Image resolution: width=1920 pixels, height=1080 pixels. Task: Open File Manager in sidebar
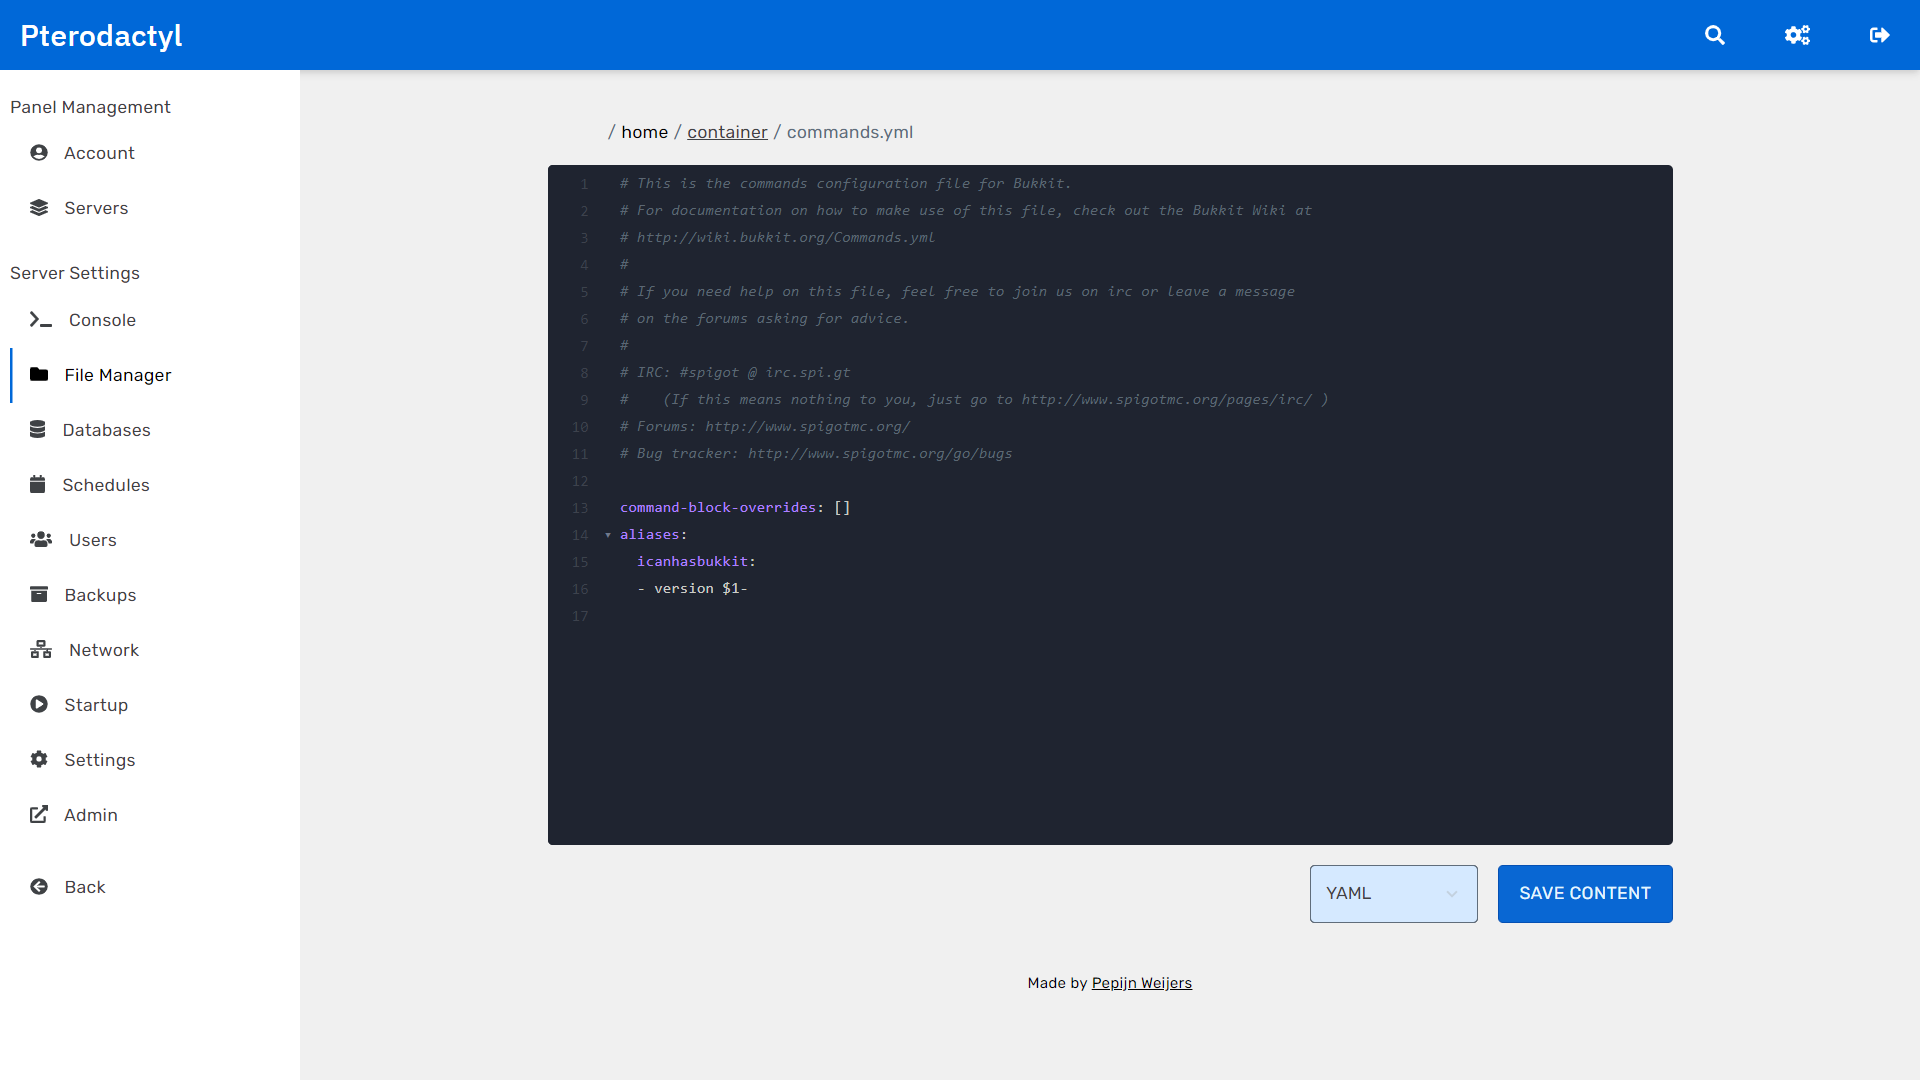[x=117, y=375]
